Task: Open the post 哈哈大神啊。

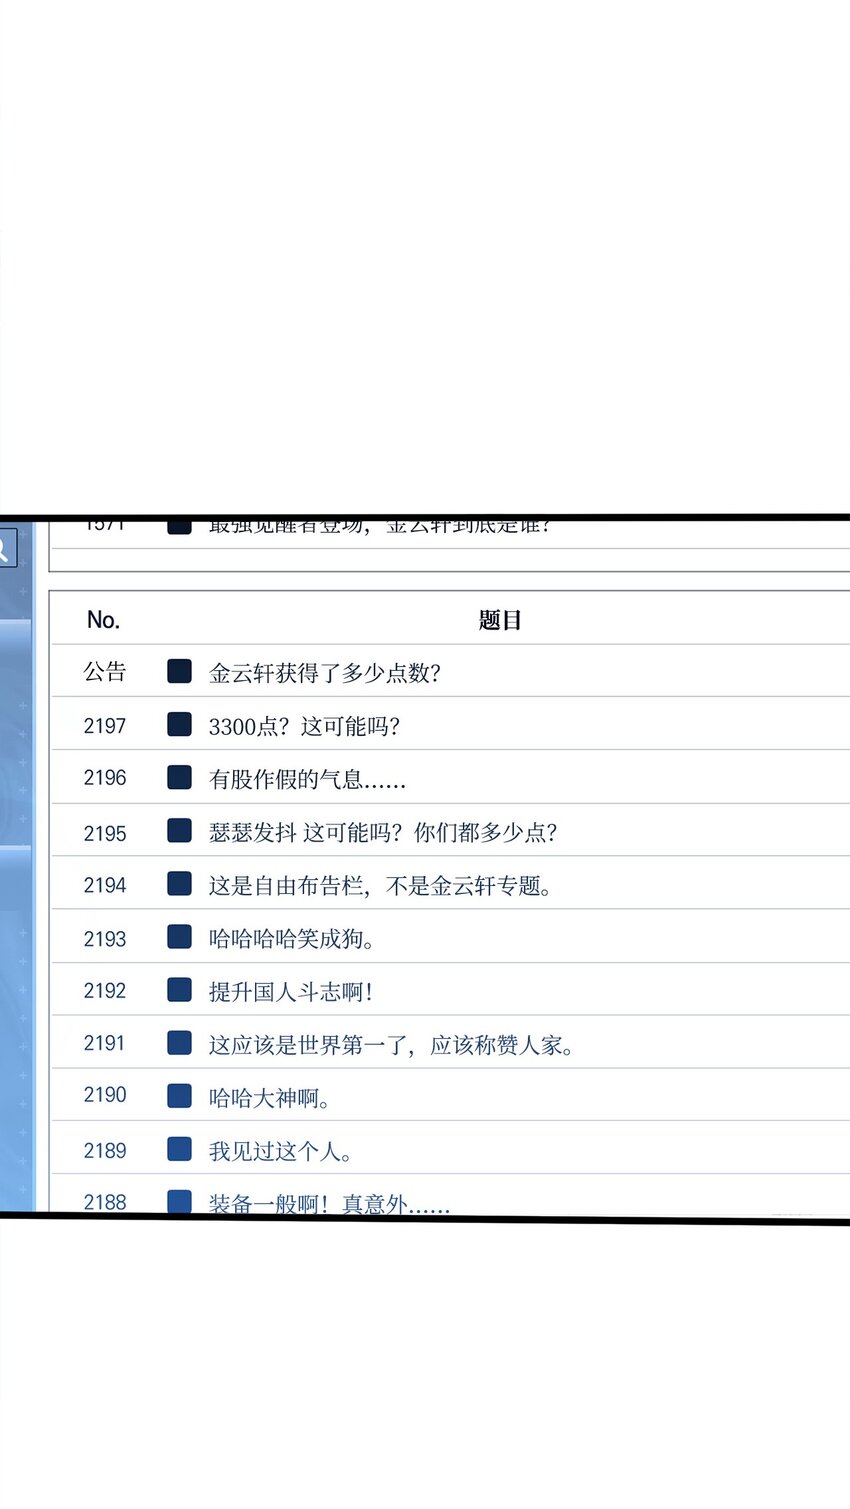Action: 269,1098
